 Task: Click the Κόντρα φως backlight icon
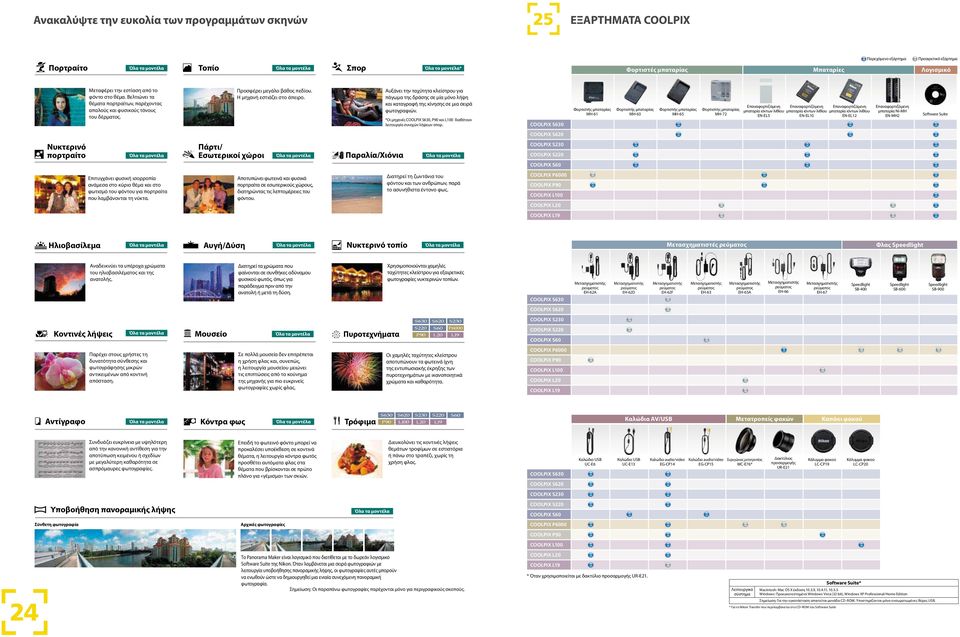point(190,421)
